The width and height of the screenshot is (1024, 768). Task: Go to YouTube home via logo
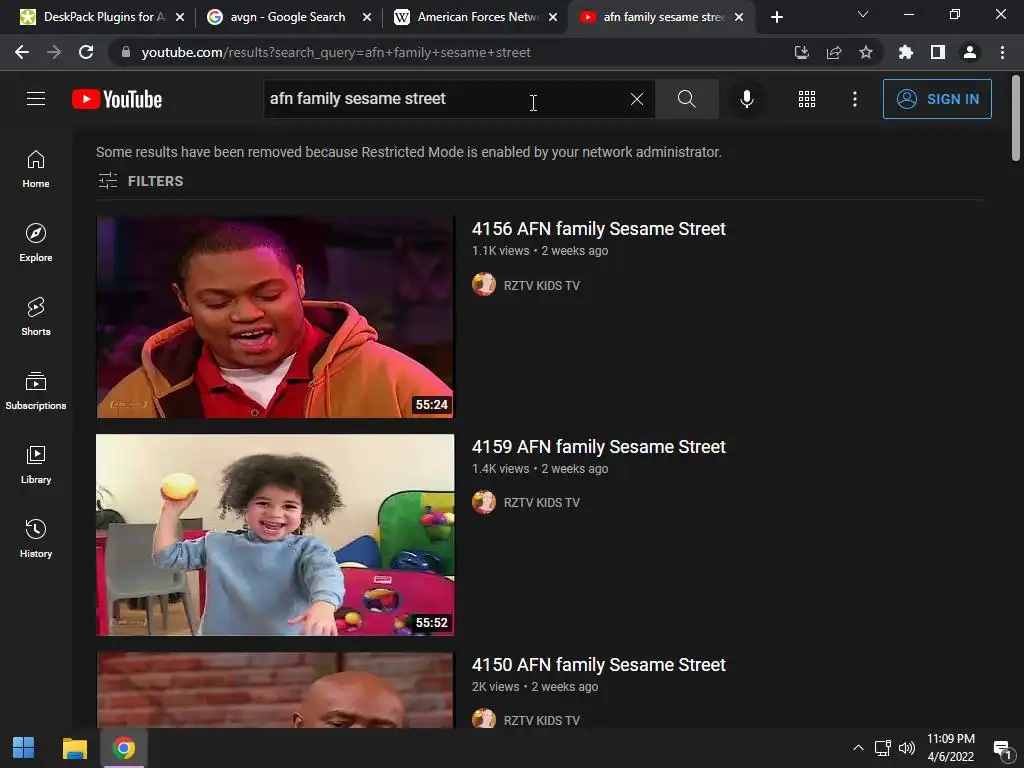(117, 99)
